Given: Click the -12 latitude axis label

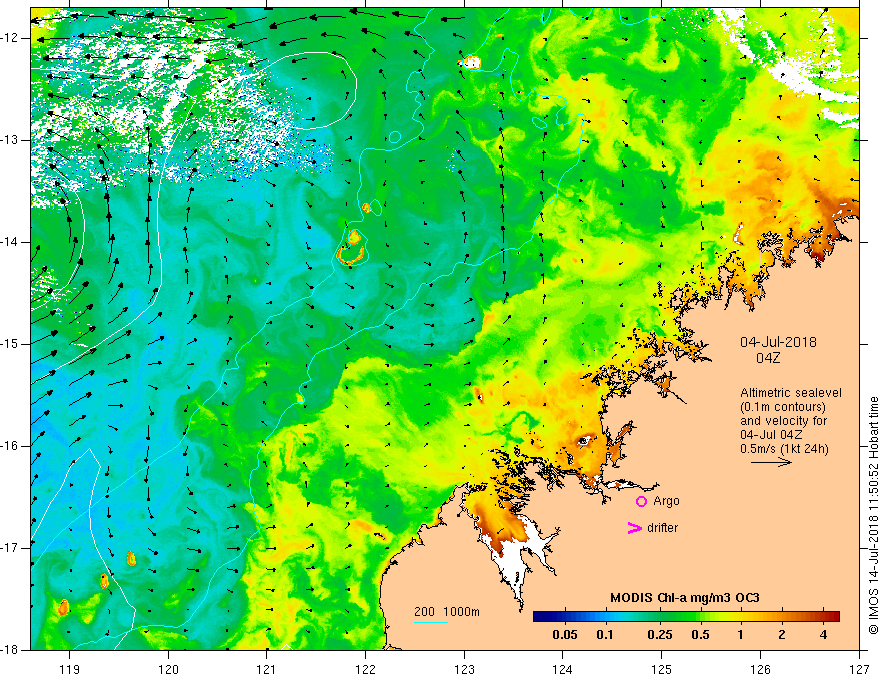Looking at the screenshot, I should (12, 38).
